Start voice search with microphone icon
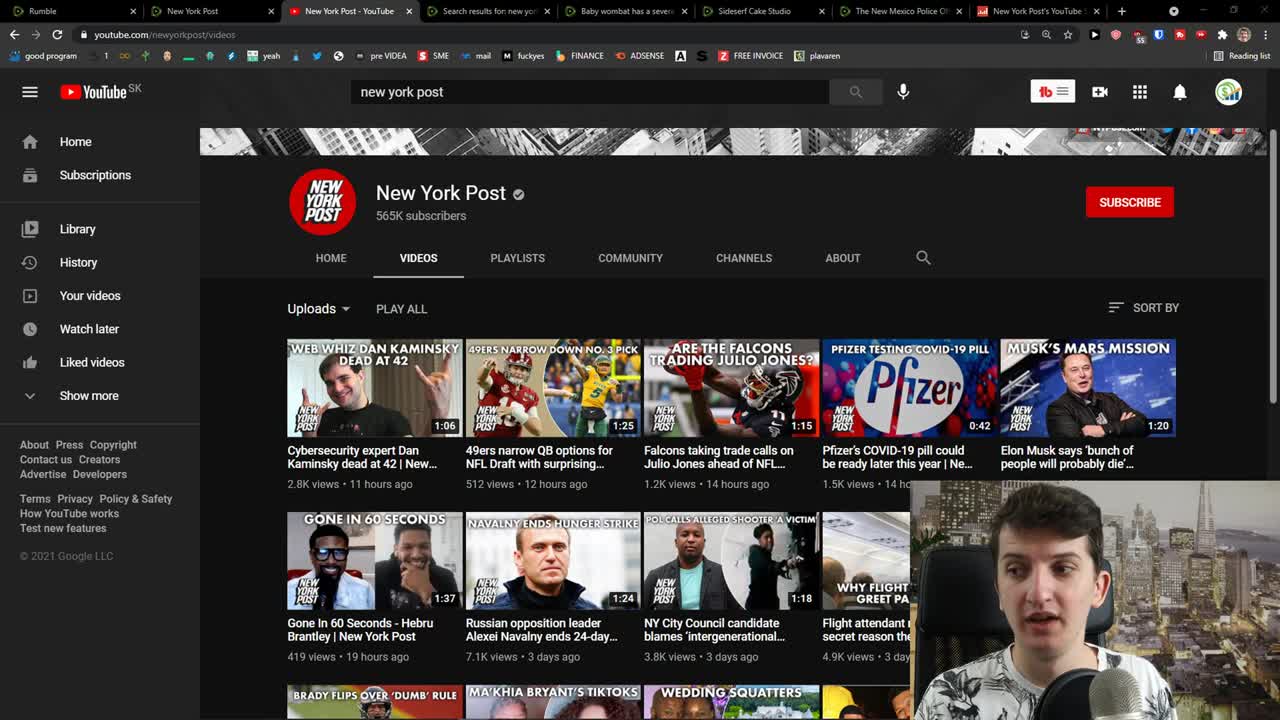 [x=903, y=92]
